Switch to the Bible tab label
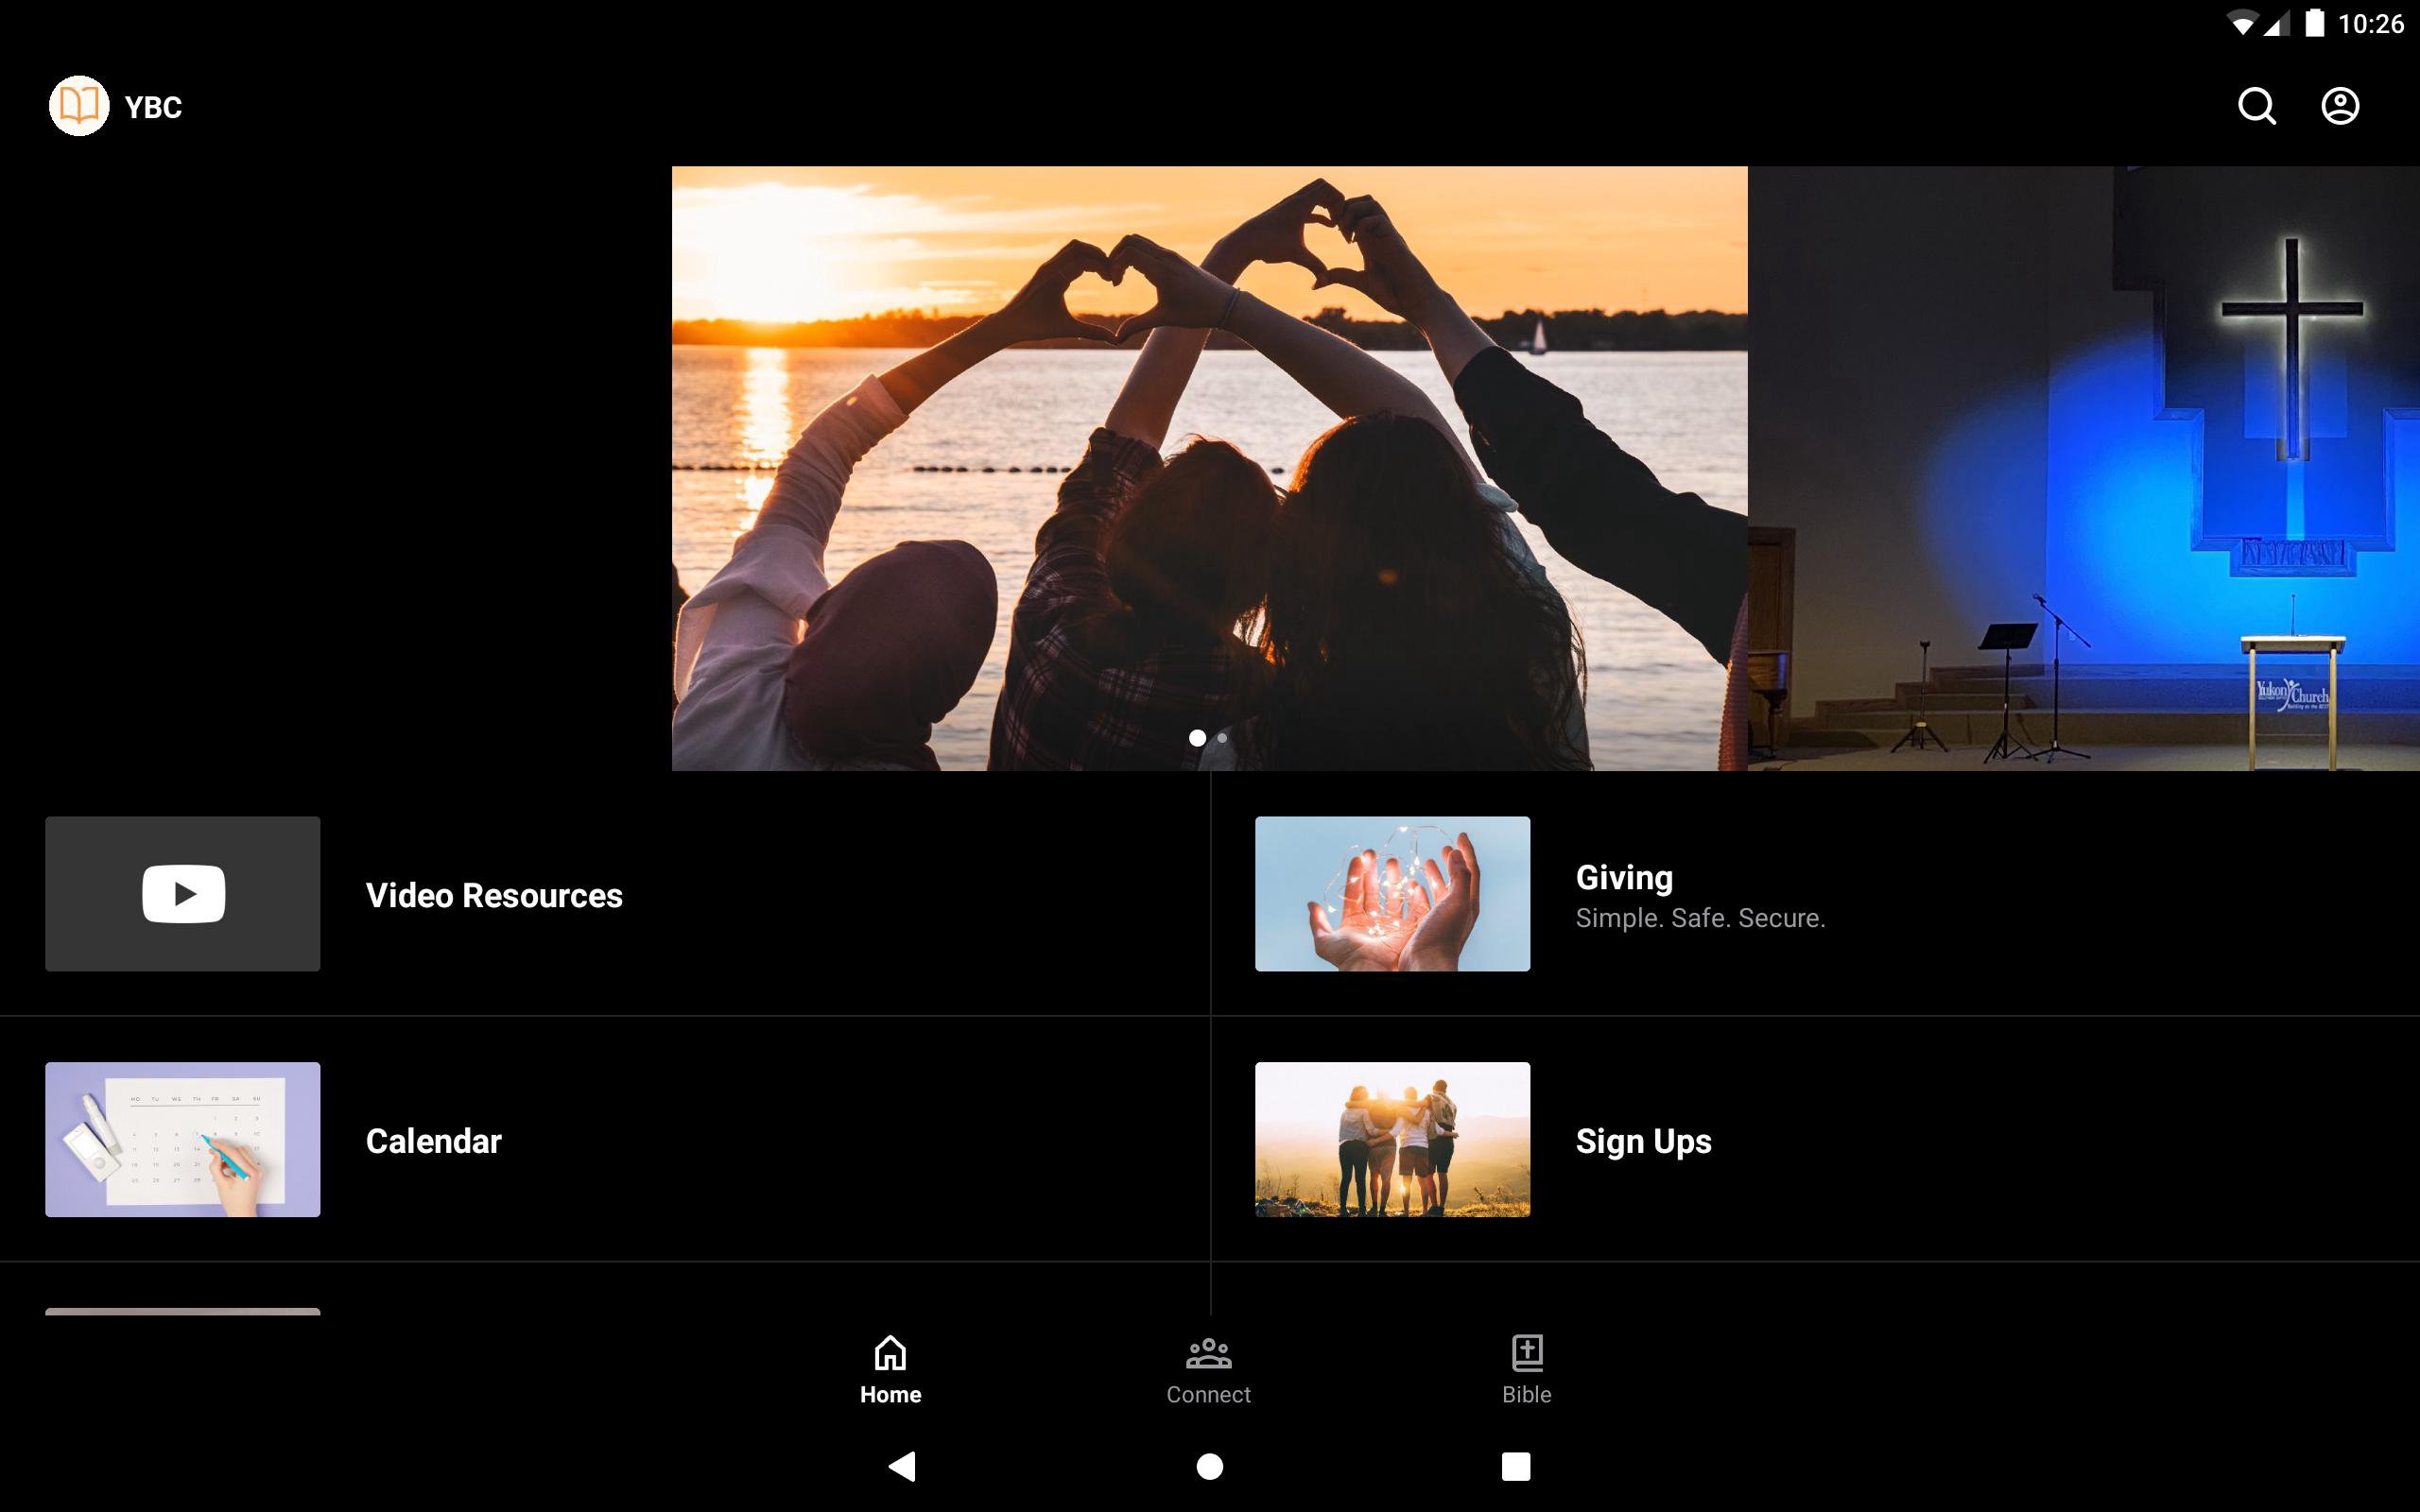The height and width of the screenshot is (1512, 2420). click(1526, 1395)
